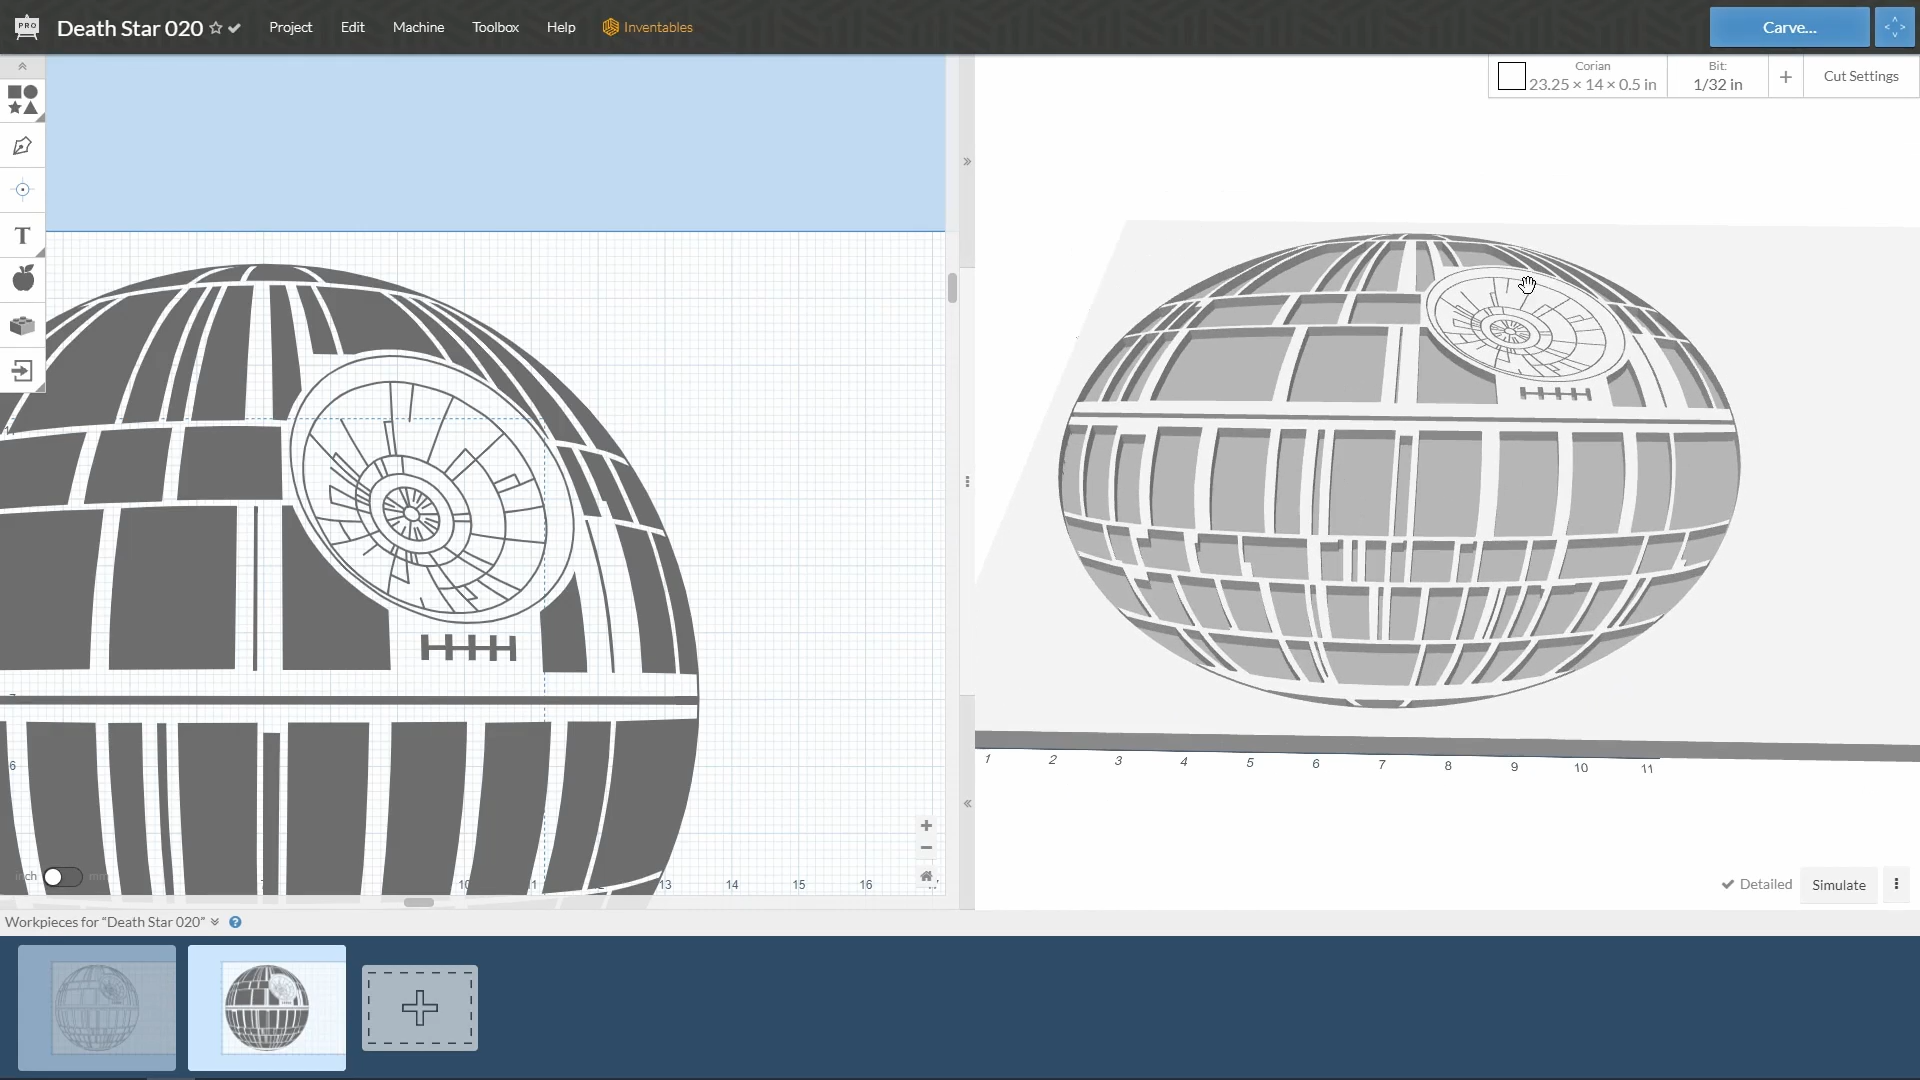Select the Shapes tool
Image resolution: width=1920 pixels, height=1080 pixels.
point(22,100)
